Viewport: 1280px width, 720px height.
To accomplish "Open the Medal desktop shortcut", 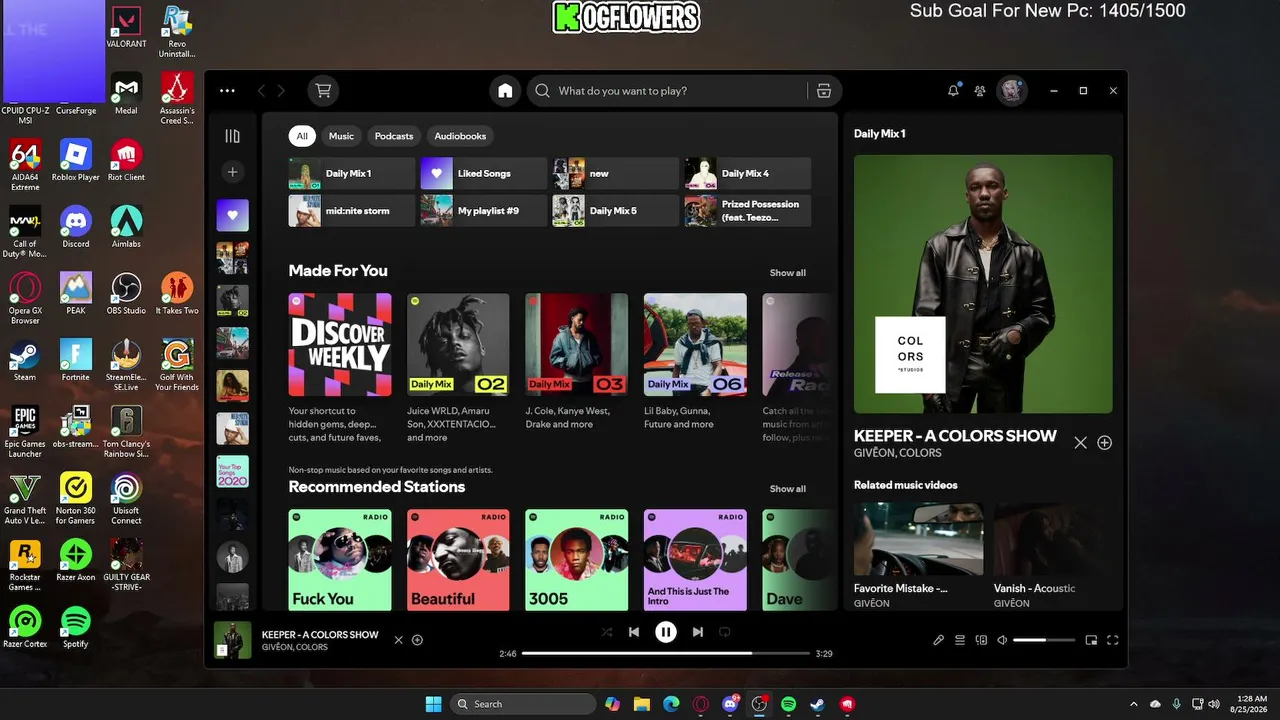I will 126,93.
